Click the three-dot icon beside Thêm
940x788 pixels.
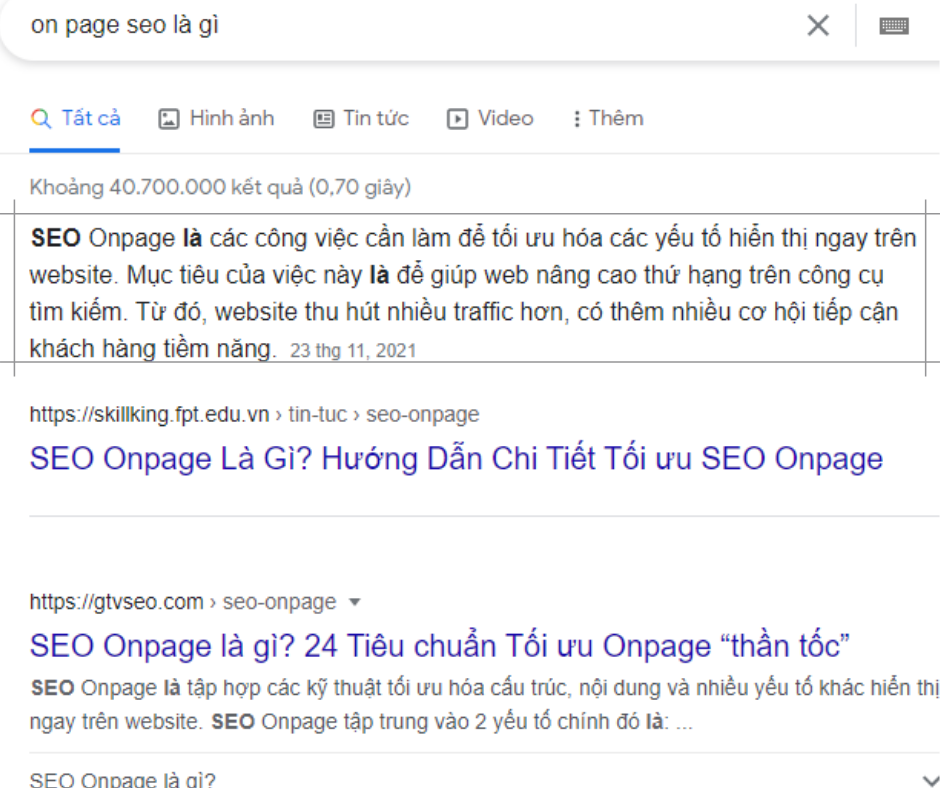[576, 119]
